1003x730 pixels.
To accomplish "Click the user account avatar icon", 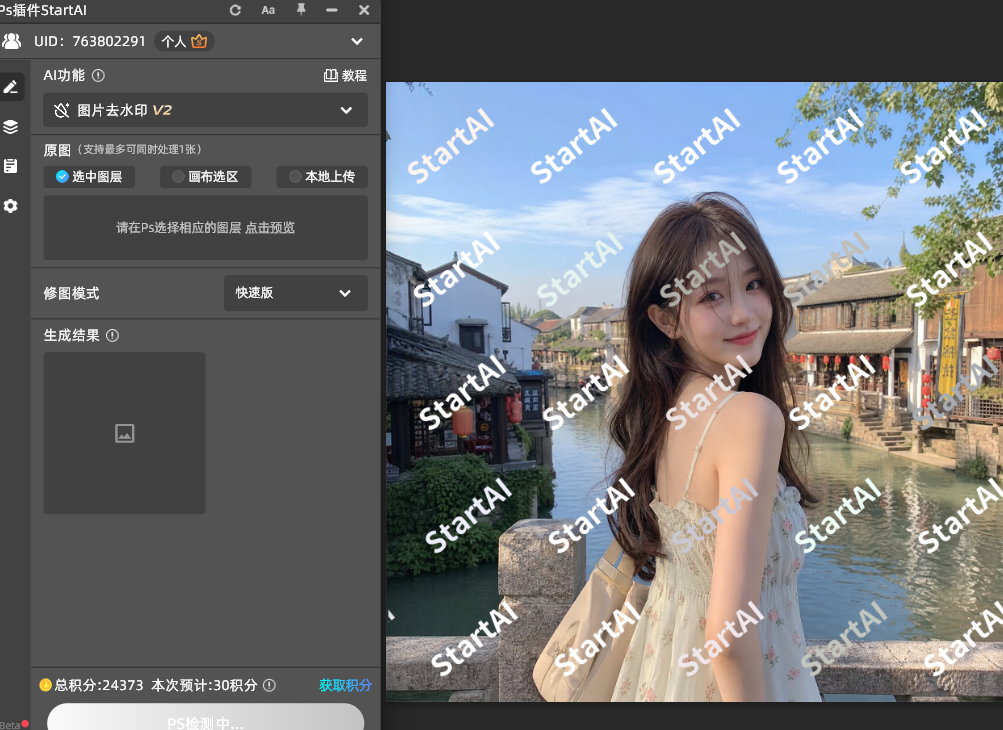I will (12, 41).
